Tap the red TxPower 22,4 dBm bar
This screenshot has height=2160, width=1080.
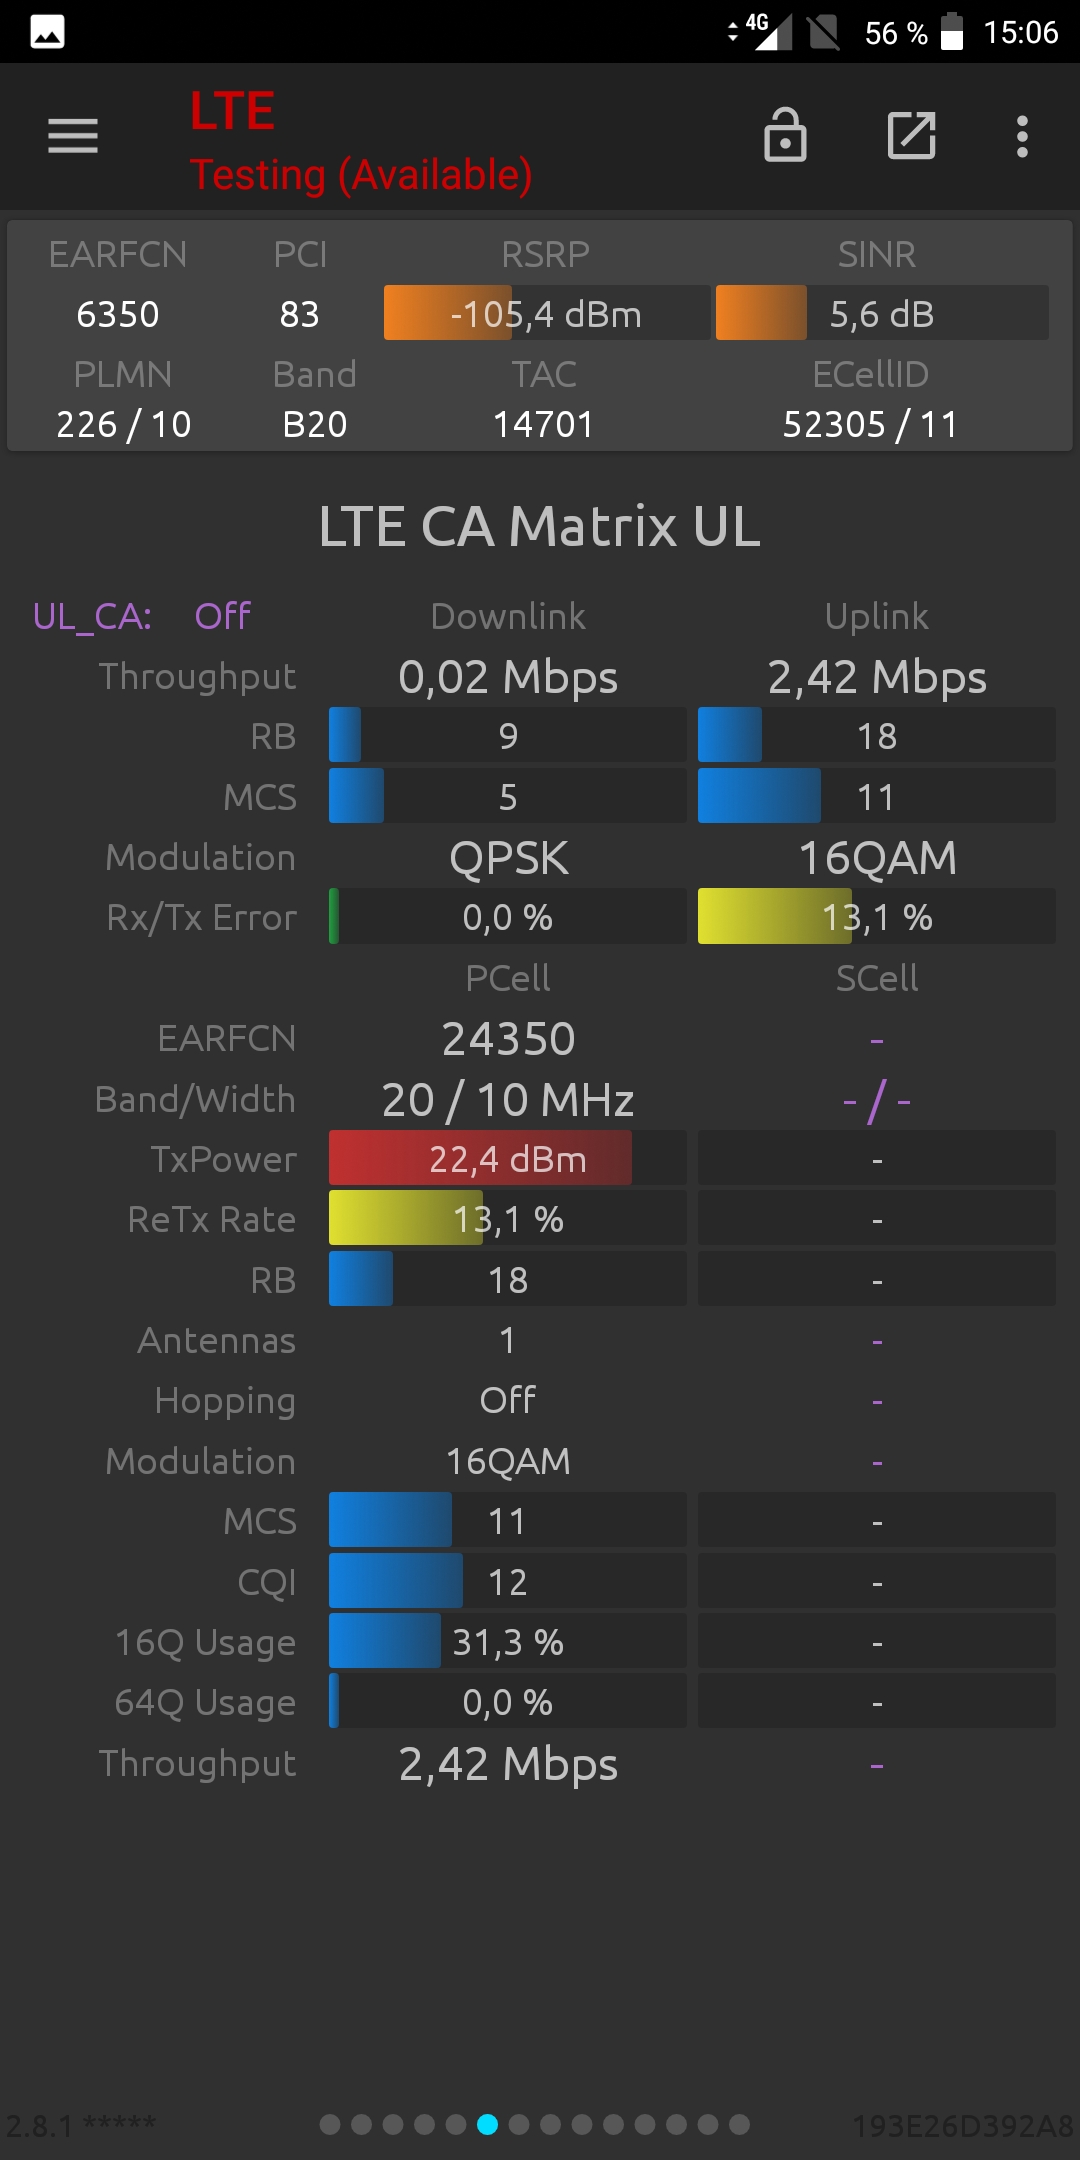508,1158
